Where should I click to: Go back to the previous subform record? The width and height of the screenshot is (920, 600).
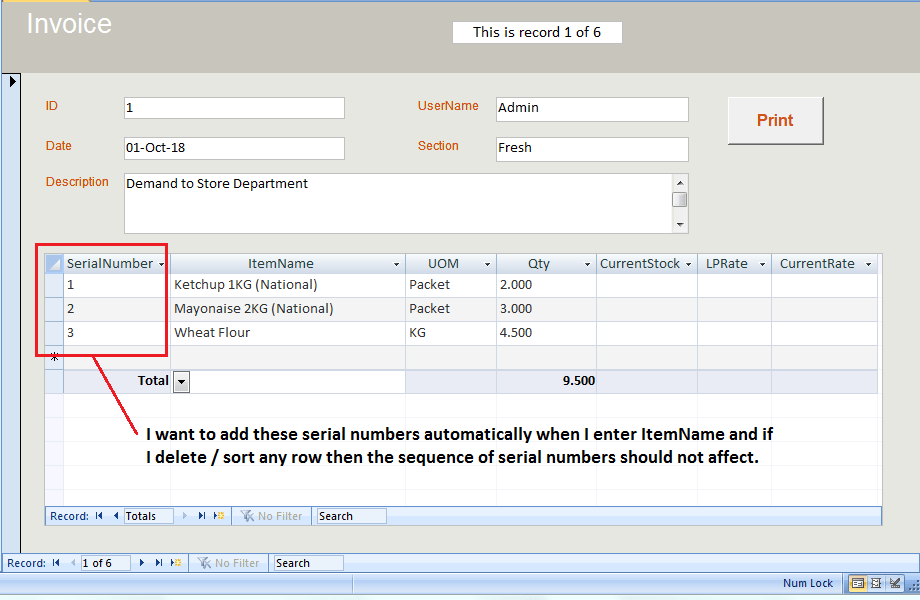click(117, 516)
